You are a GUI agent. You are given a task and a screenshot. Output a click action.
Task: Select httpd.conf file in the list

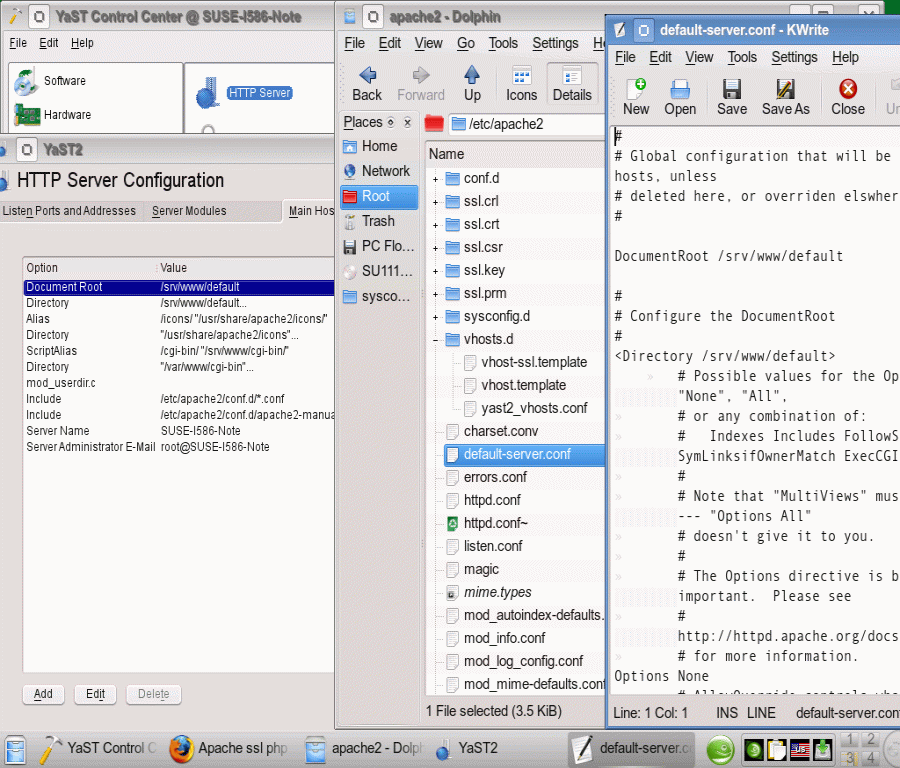point(491,500)
